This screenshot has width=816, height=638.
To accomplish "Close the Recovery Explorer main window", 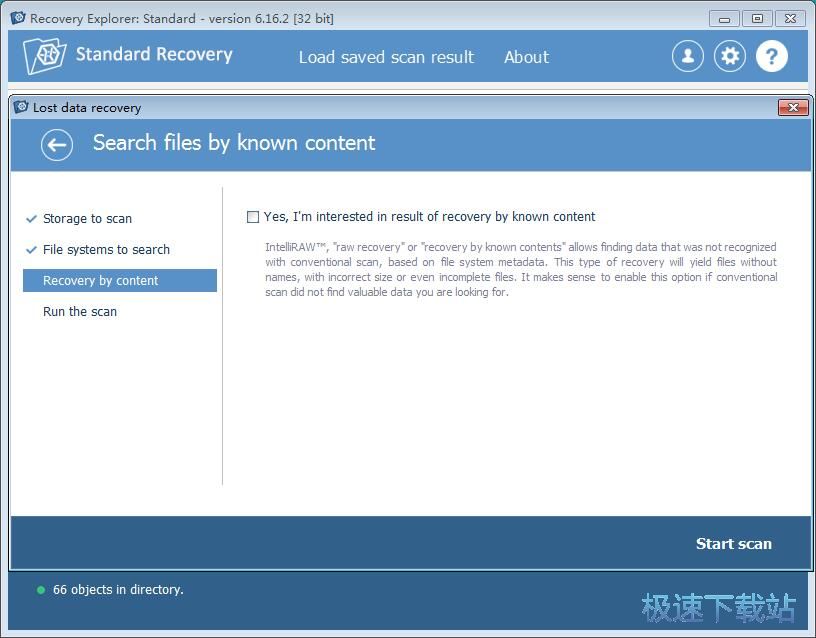I will pyautogui.click(x=790, y=19).
